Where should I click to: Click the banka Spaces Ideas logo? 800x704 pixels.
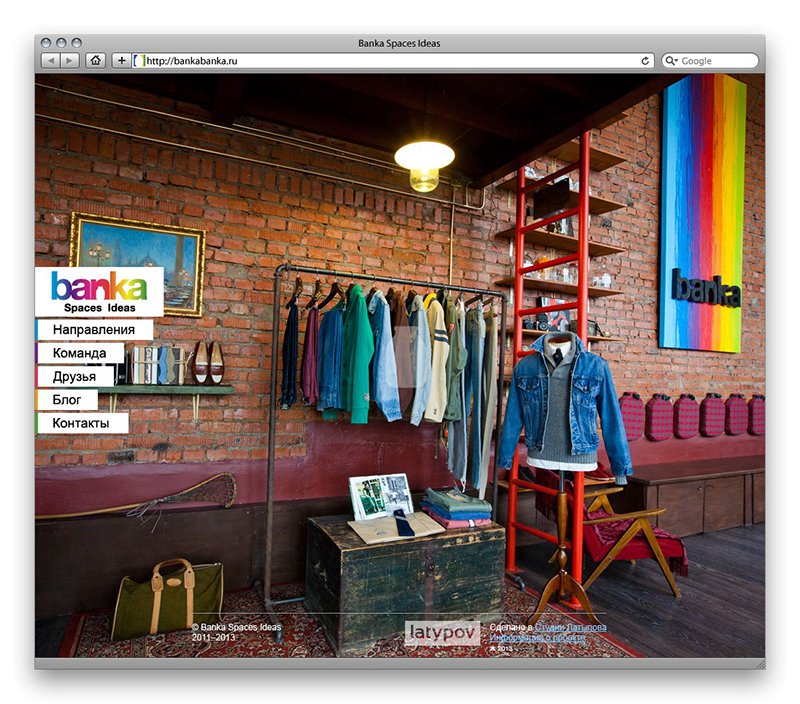click(99, 291)
